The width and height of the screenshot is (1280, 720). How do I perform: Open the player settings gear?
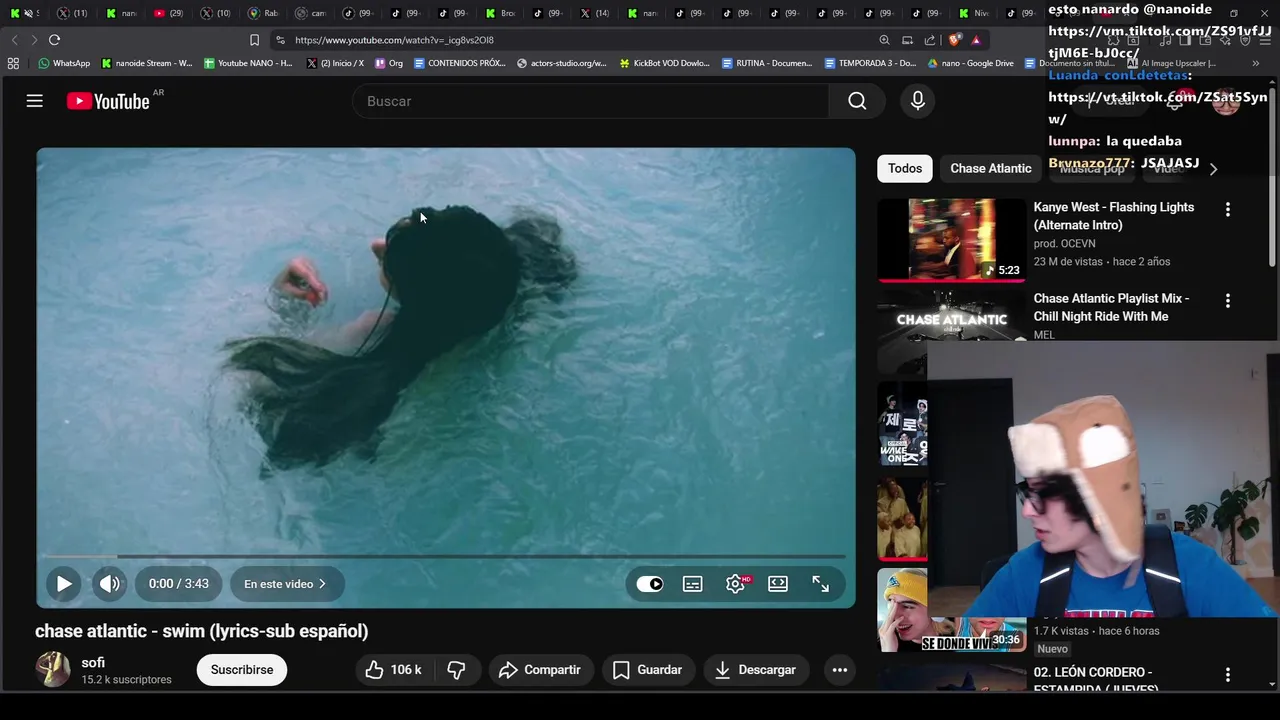click(735, 584)
